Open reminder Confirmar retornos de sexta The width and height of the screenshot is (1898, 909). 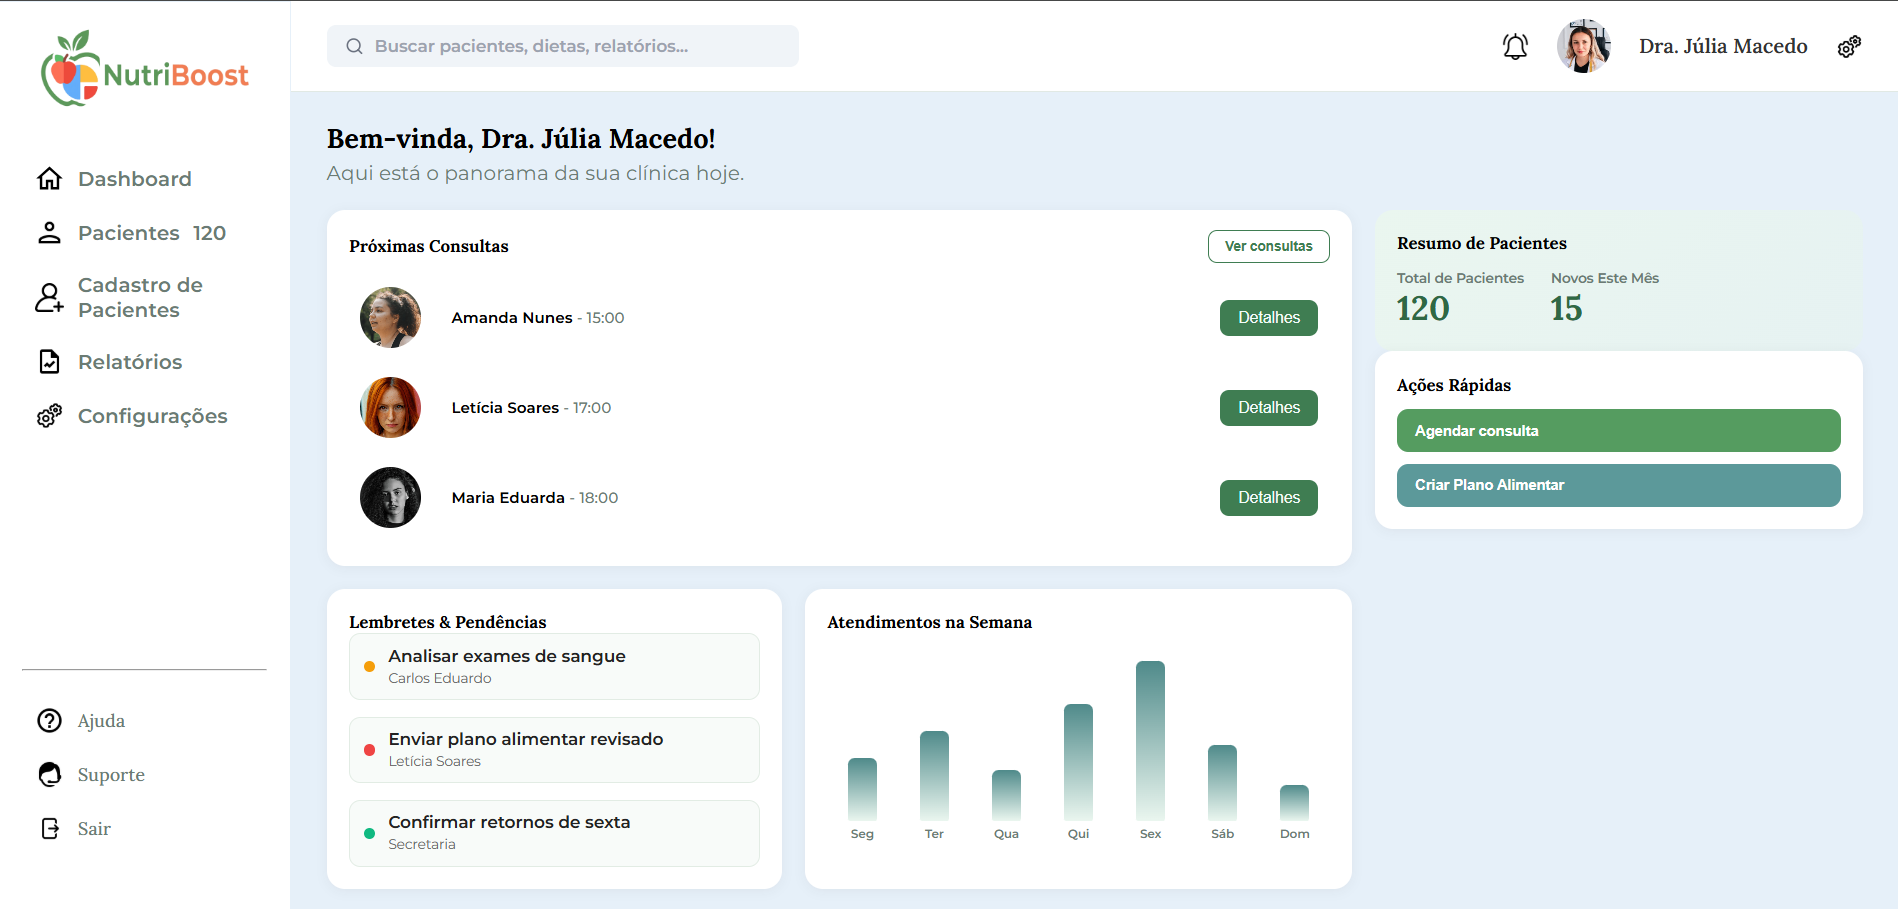554,833
